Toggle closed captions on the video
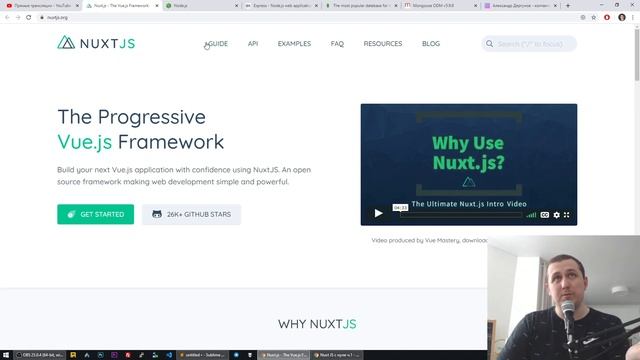Image resolution: width=640 pixels, height=360 pixels. tap(544, 215)
